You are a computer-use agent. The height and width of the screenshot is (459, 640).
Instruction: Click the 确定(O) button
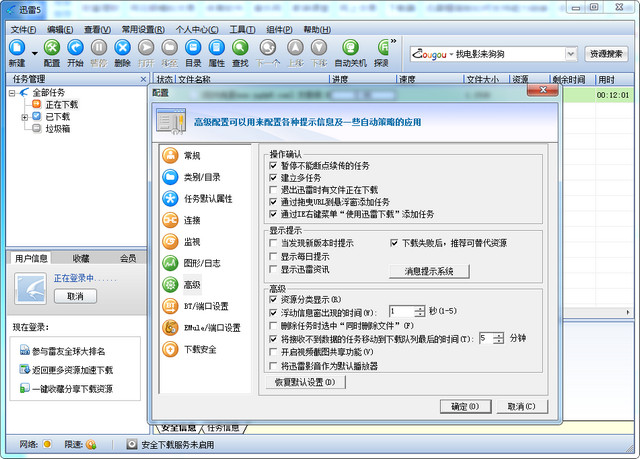click(x=465, y=406)
